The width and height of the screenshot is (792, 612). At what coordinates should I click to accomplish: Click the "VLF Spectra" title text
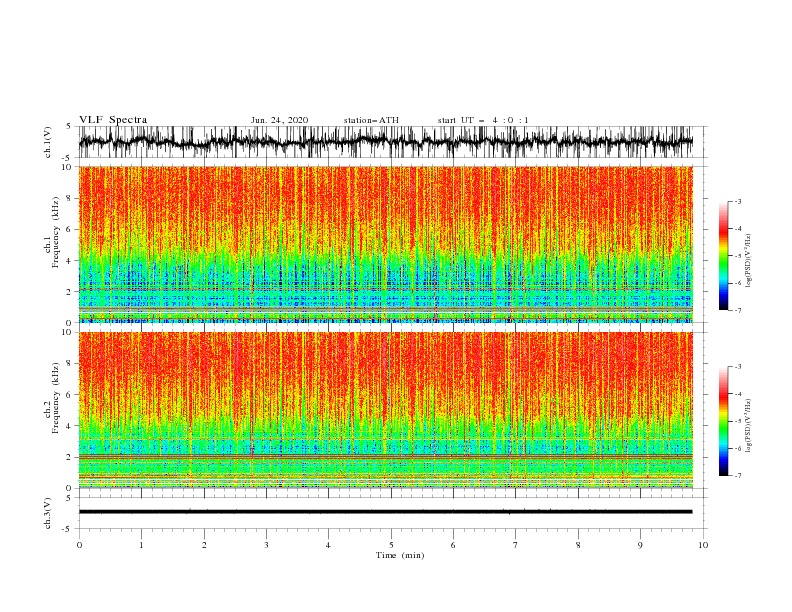click(113, 120)
